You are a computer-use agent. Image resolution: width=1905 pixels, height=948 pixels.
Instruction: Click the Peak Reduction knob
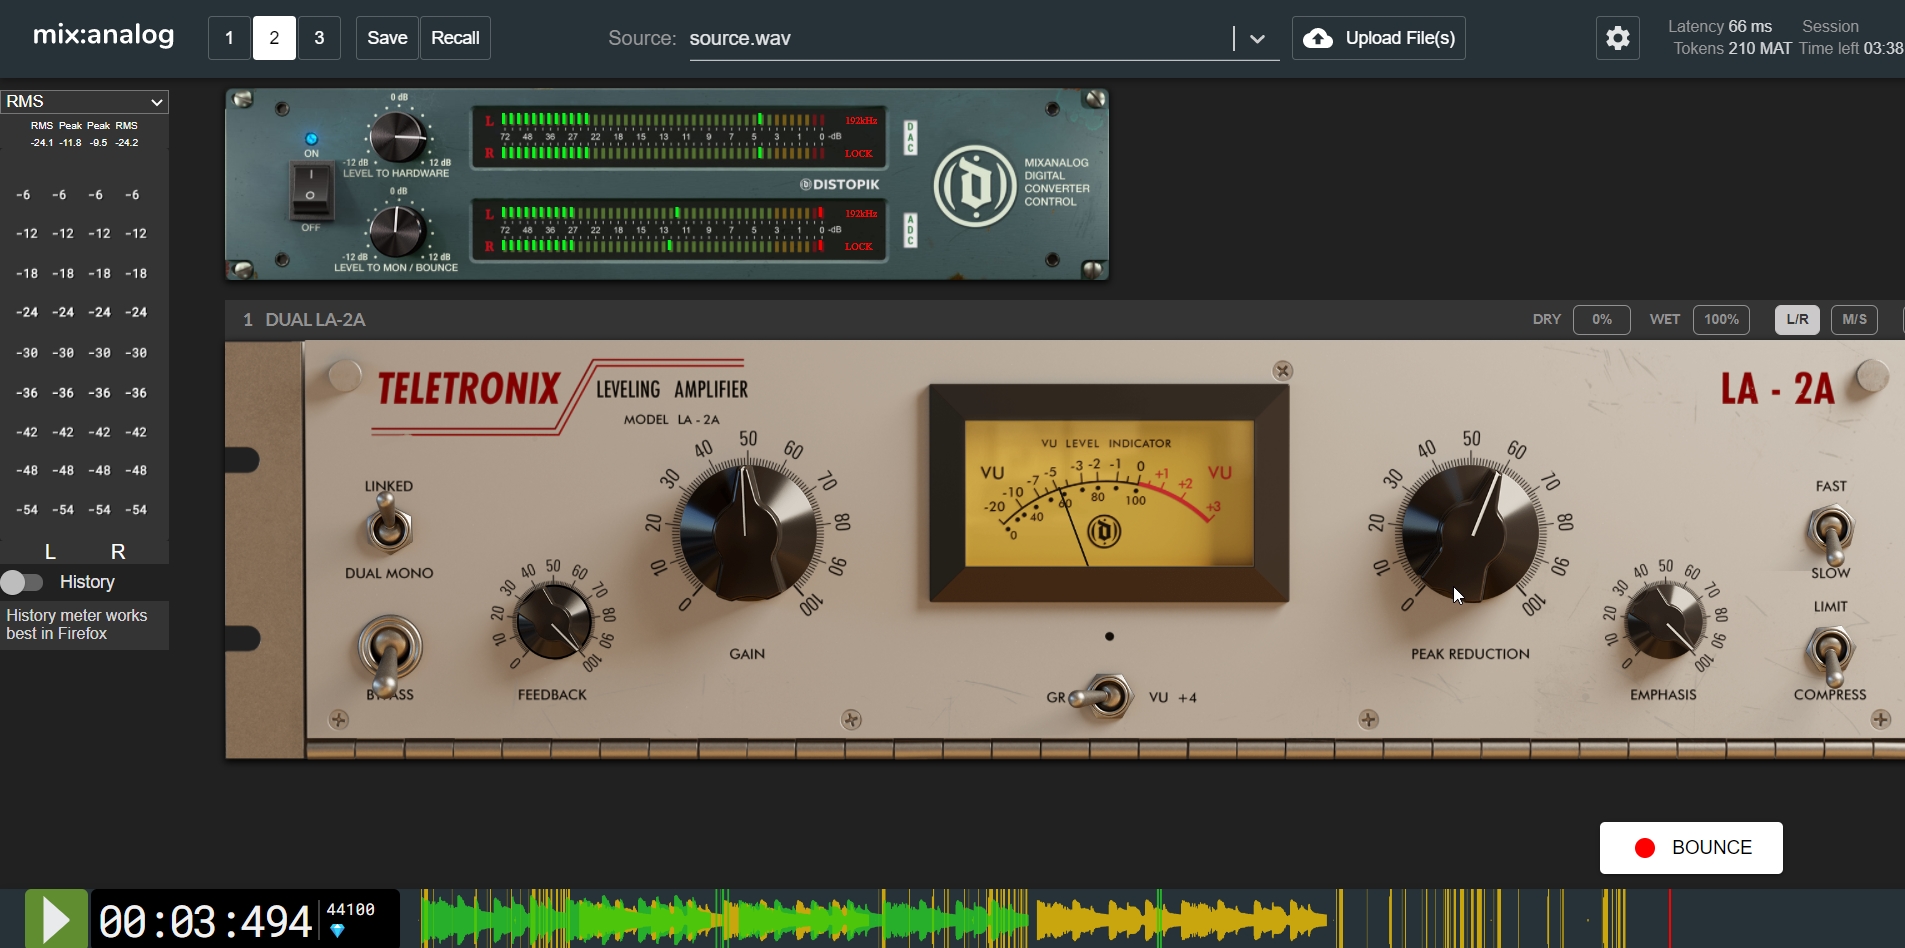tap(1469, 531)
